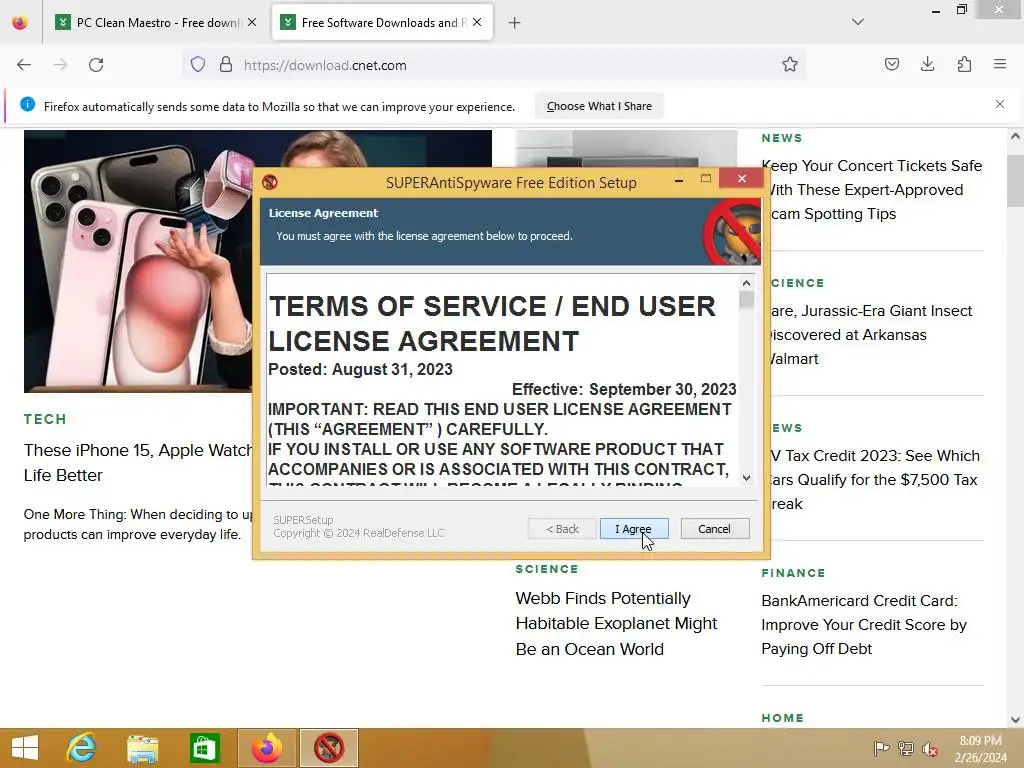Click SCIENCE label above Webb article
This screenshot has width=1024, height=768.
(547, 569)
